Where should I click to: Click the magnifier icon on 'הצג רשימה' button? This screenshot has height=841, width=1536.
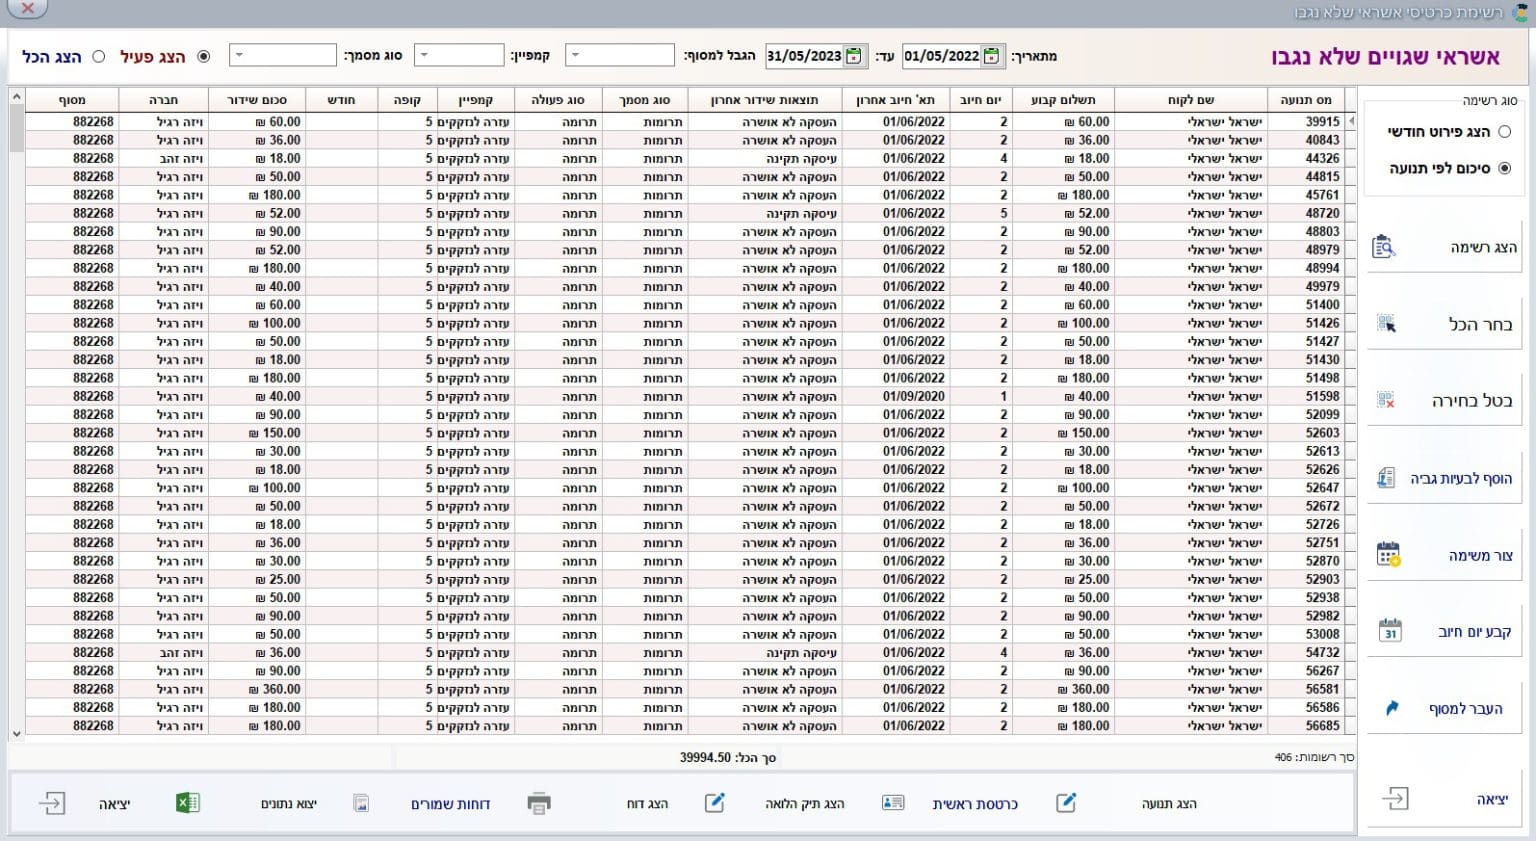(x=1384, y=247)
